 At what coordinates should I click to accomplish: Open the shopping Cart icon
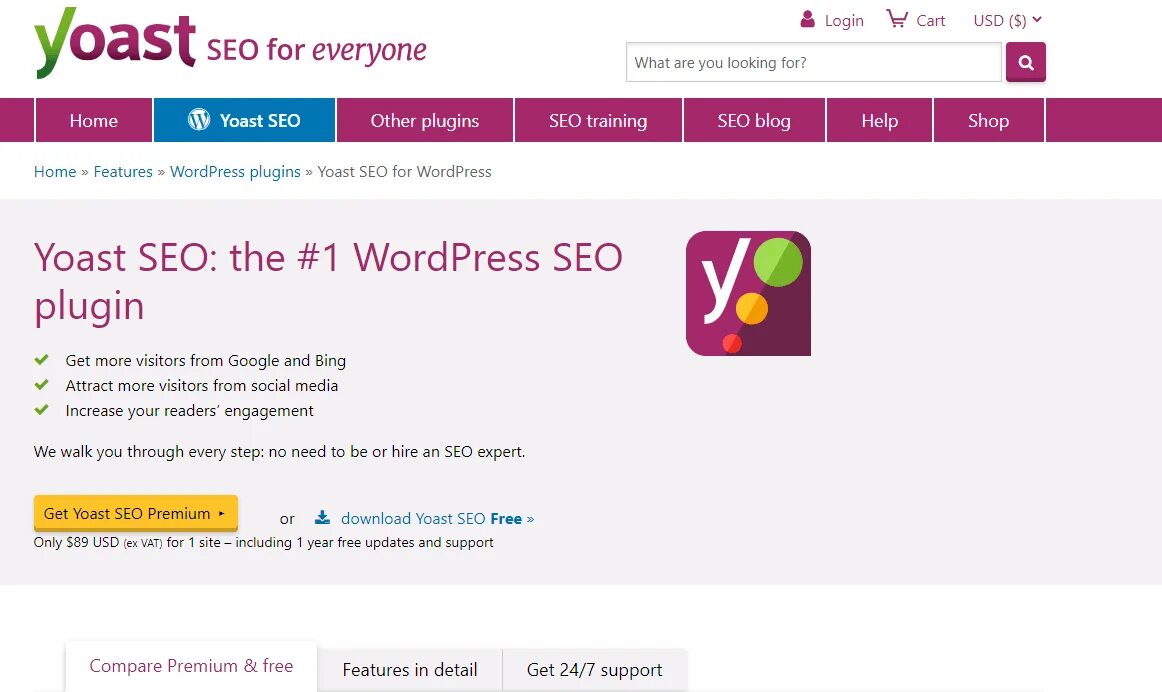(897, 19)
